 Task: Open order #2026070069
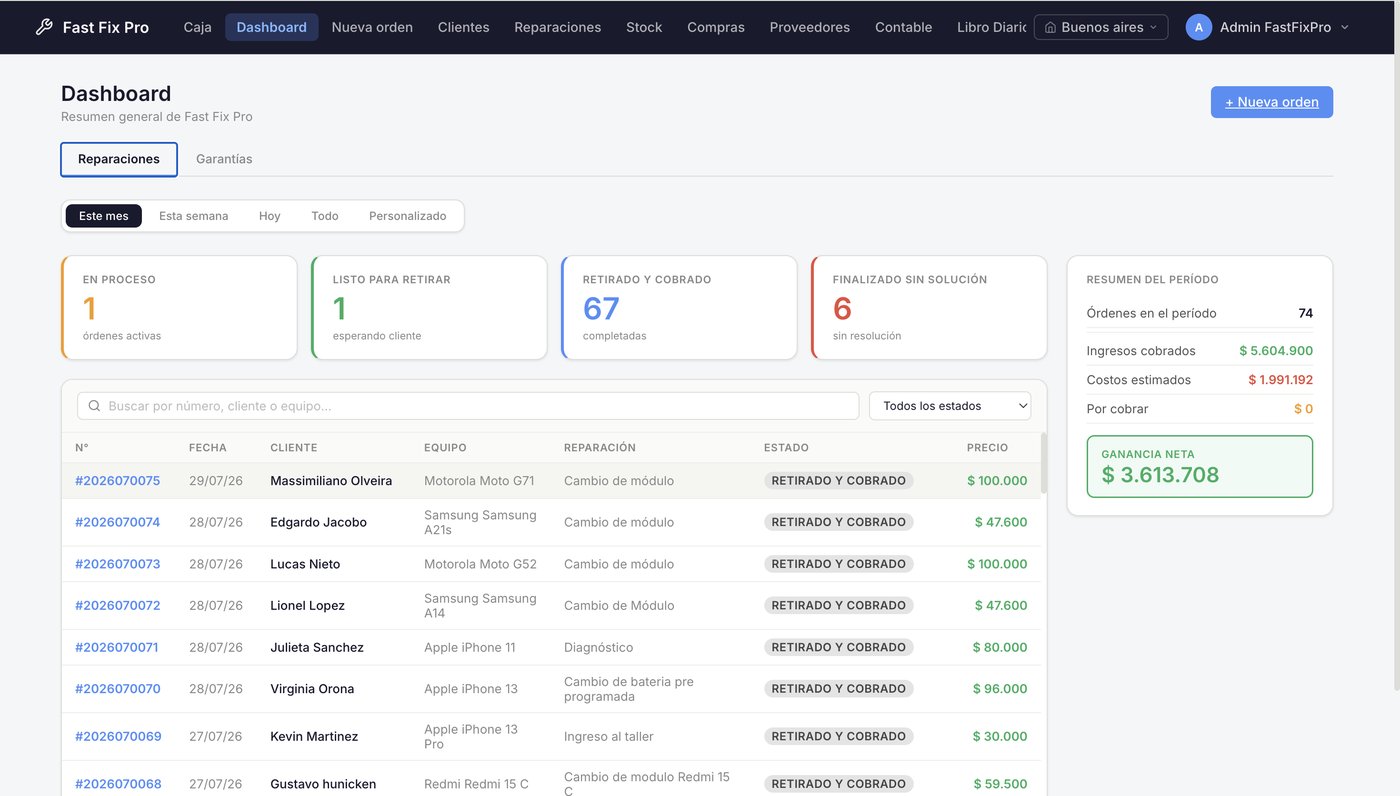tap(118, 736)
